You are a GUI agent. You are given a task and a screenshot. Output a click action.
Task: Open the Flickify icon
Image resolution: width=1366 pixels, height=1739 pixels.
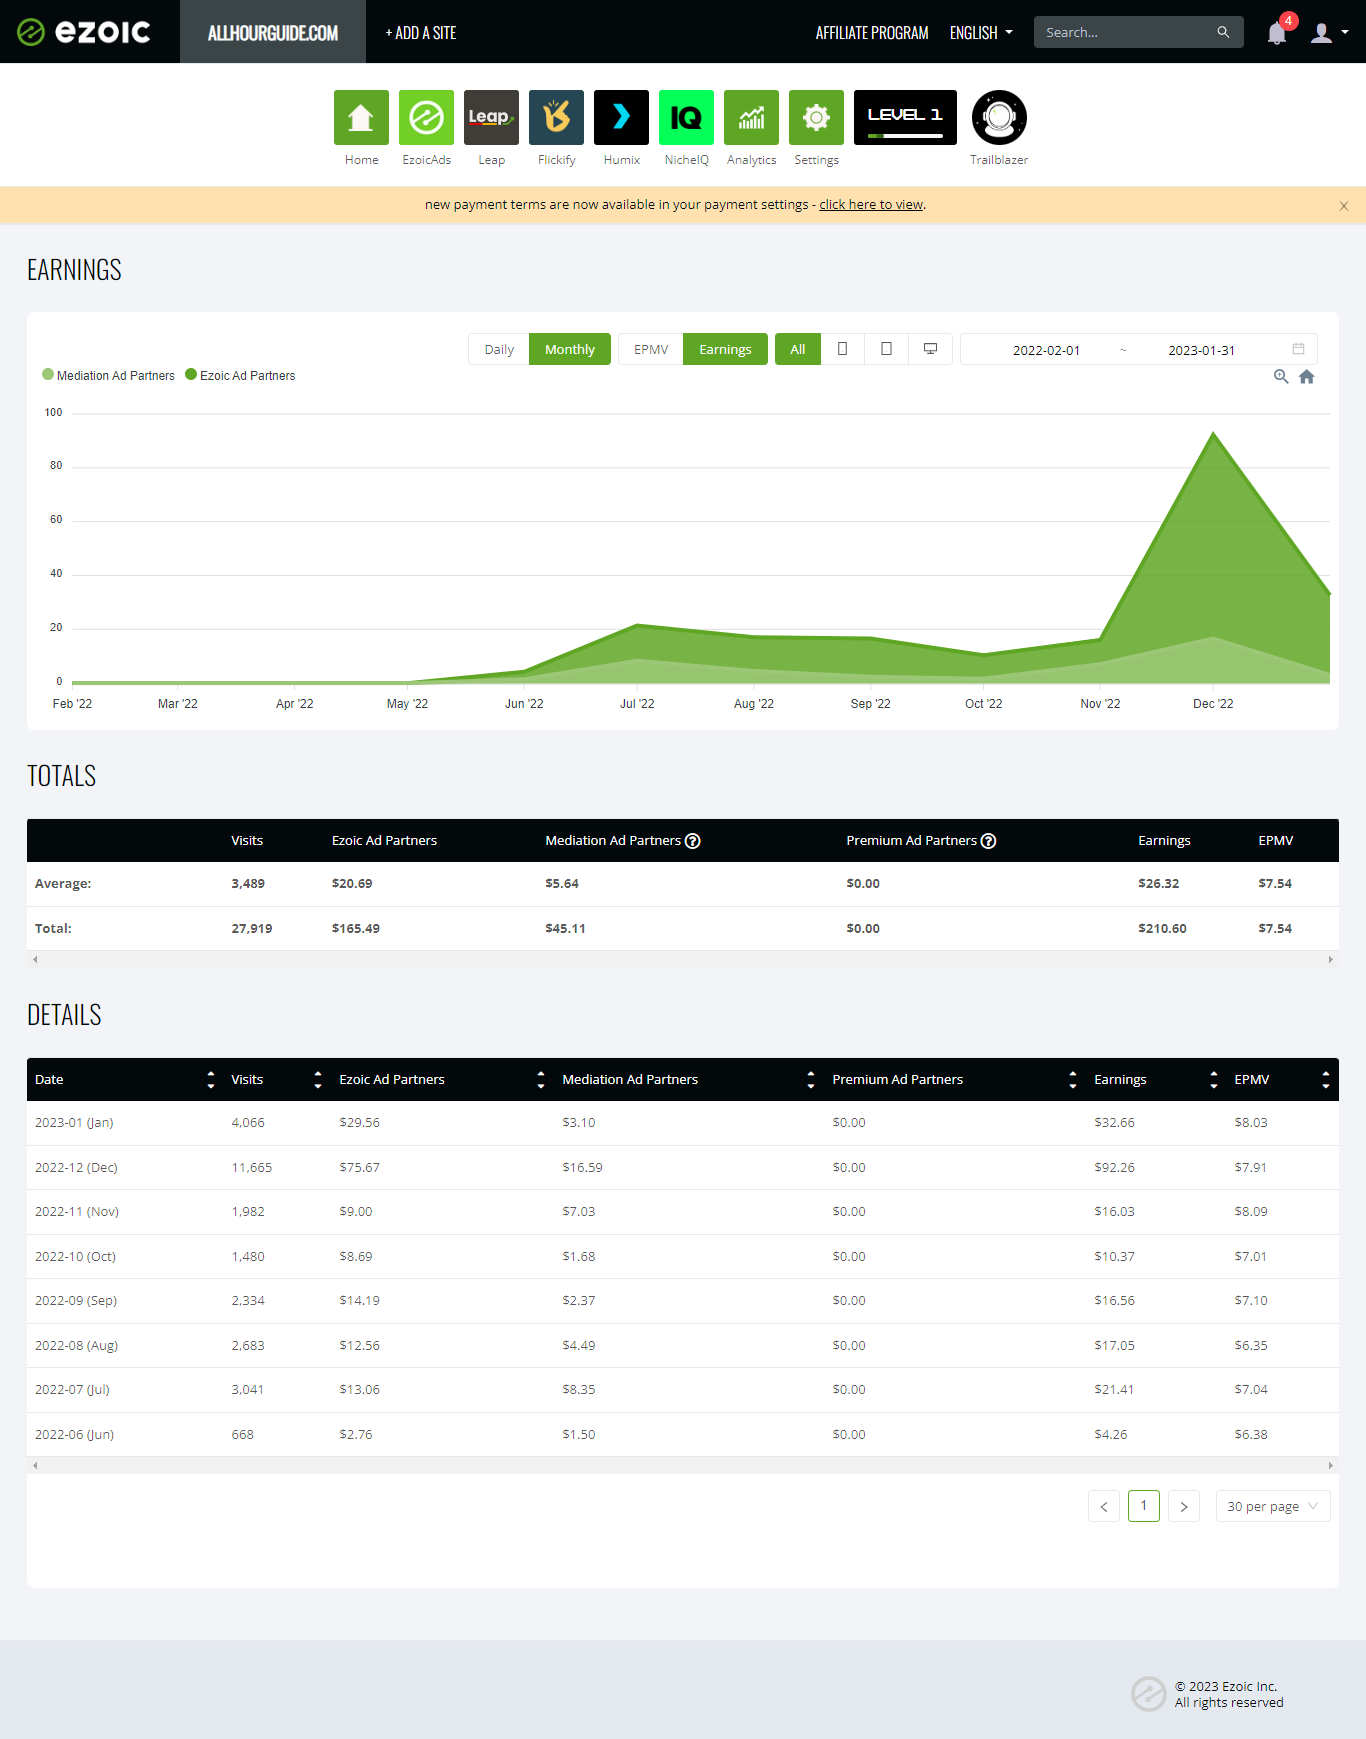click(x=556, y=117)
